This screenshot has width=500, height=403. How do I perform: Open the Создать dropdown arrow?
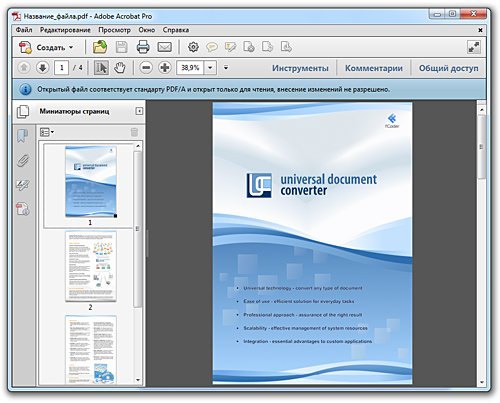tap(71, 48)
